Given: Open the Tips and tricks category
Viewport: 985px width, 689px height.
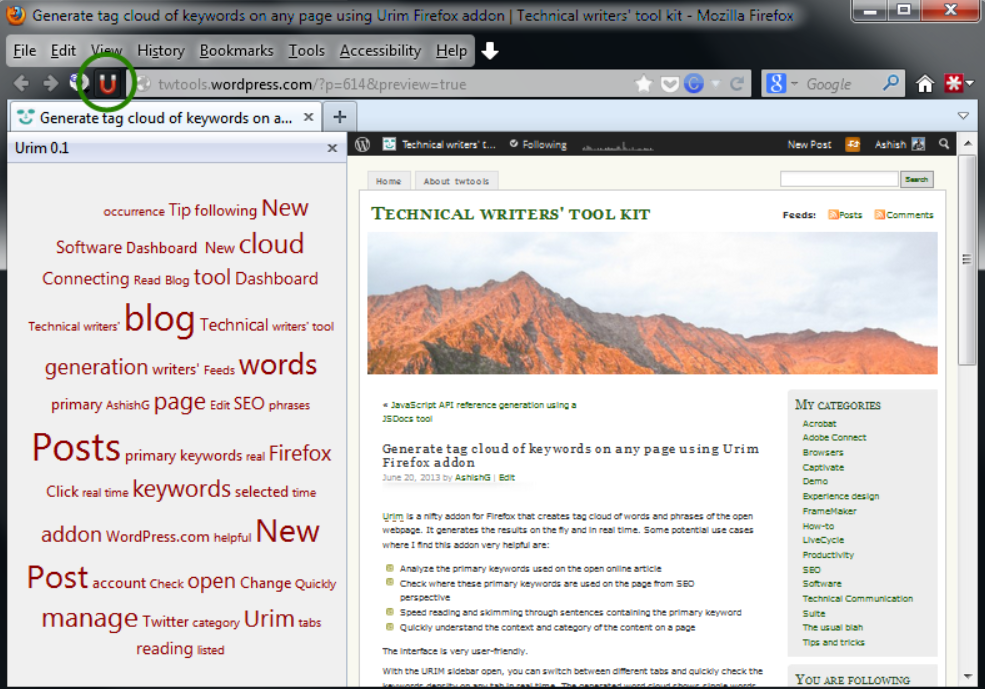Looking at the screenshot, I should pos(833,642).
